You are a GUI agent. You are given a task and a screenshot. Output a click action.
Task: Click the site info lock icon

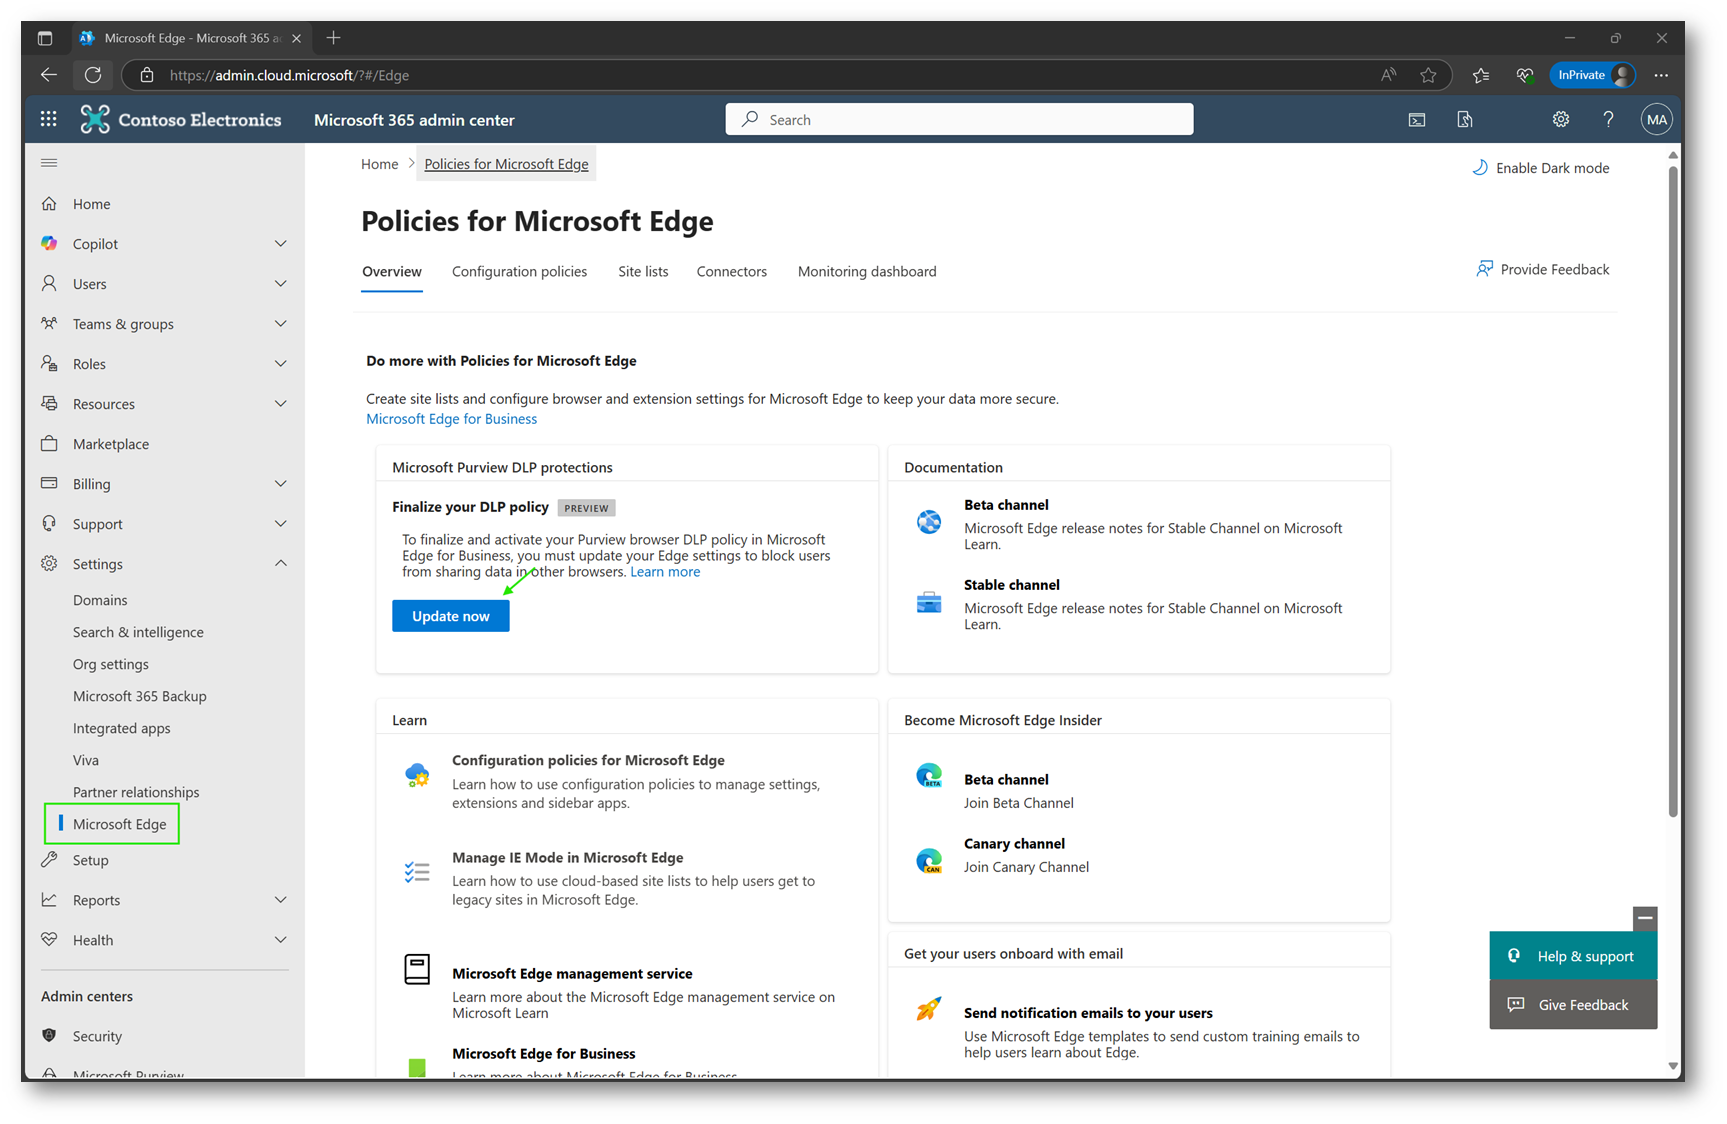(x=147, y=75)
